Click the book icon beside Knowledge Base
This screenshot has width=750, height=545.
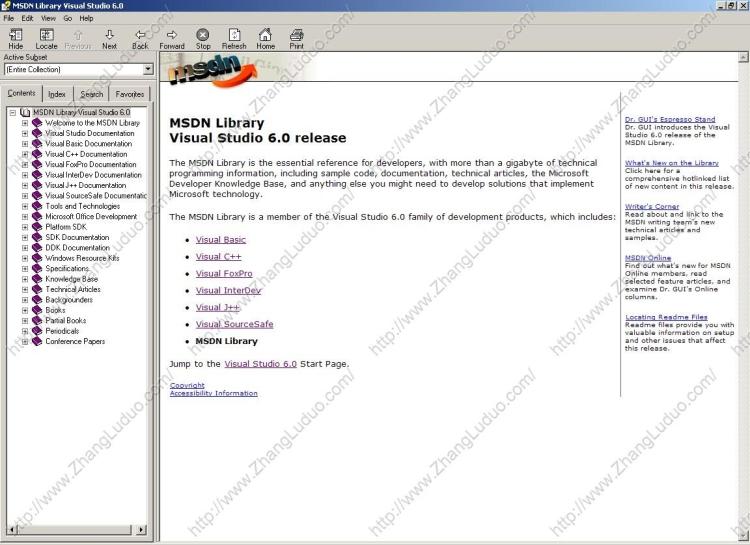tap(37, 279)
